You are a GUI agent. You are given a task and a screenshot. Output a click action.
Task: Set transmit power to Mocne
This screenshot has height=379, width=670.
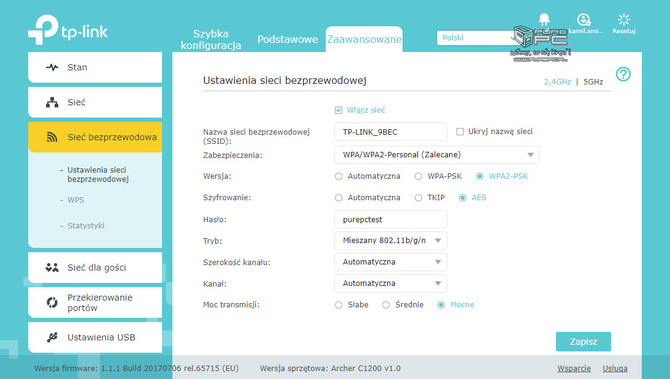point(441,305)
